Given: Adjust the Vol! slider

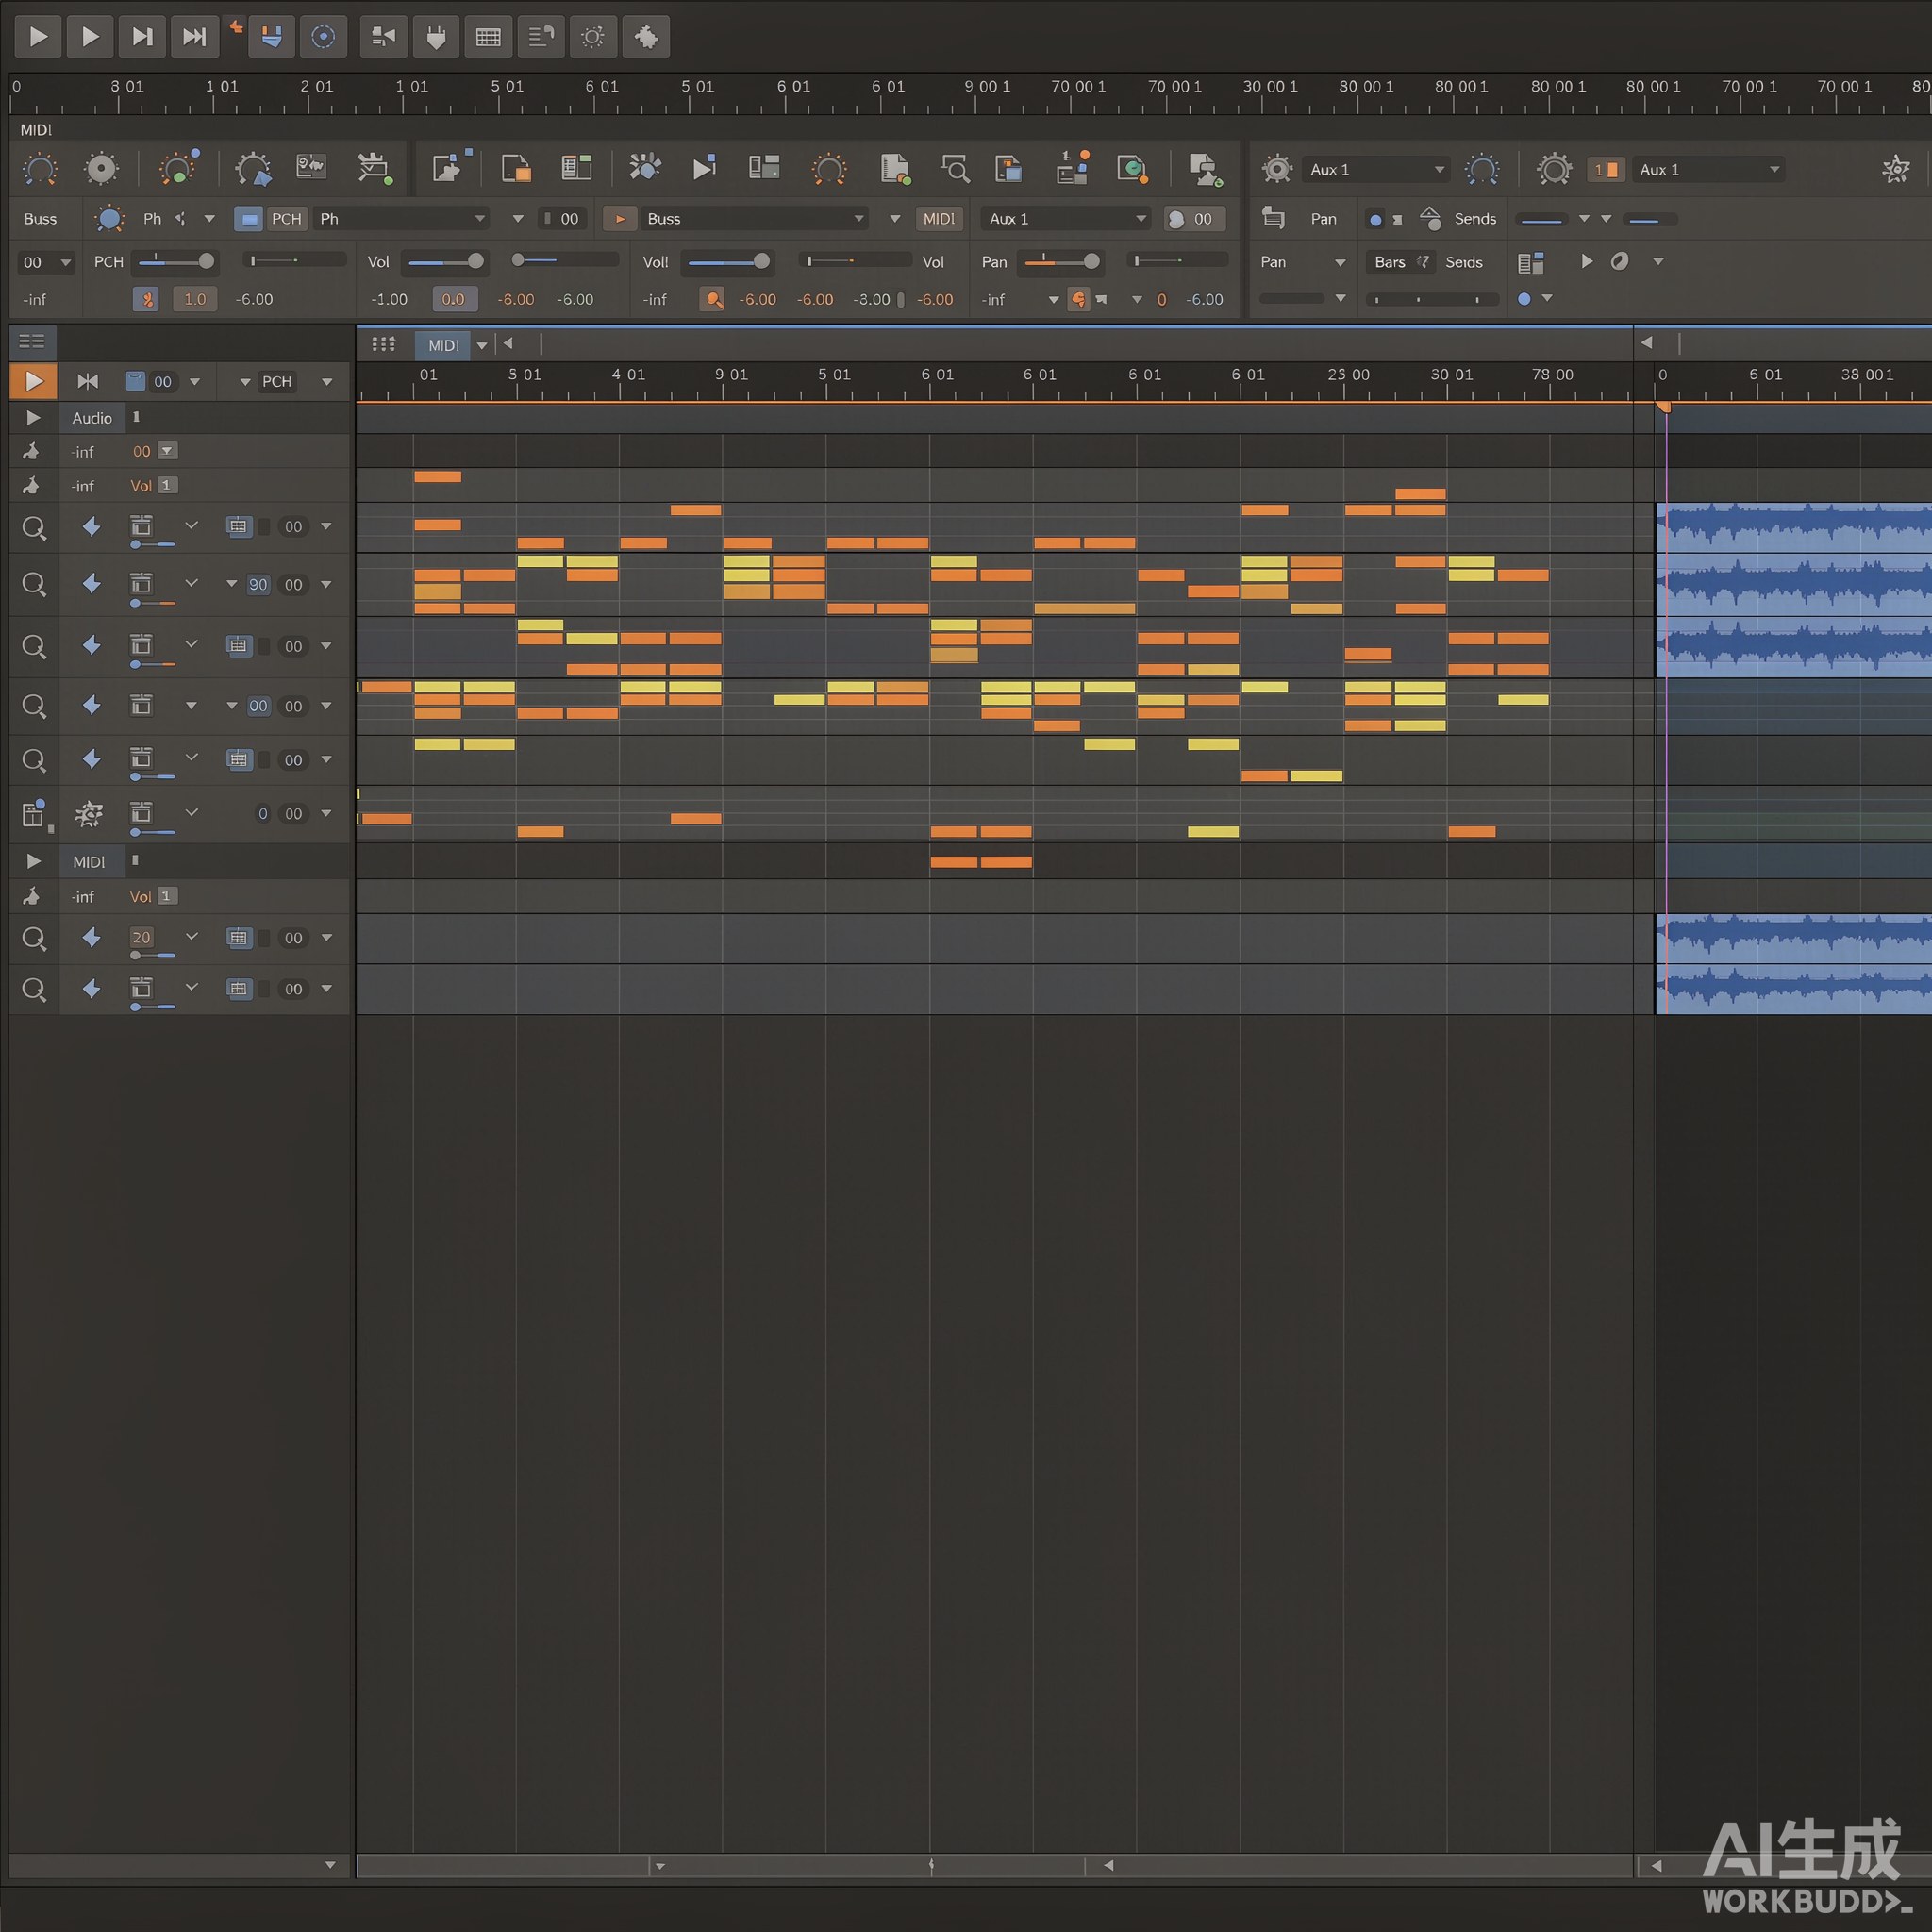Looking at the screenshot, I should coord(728,262).
